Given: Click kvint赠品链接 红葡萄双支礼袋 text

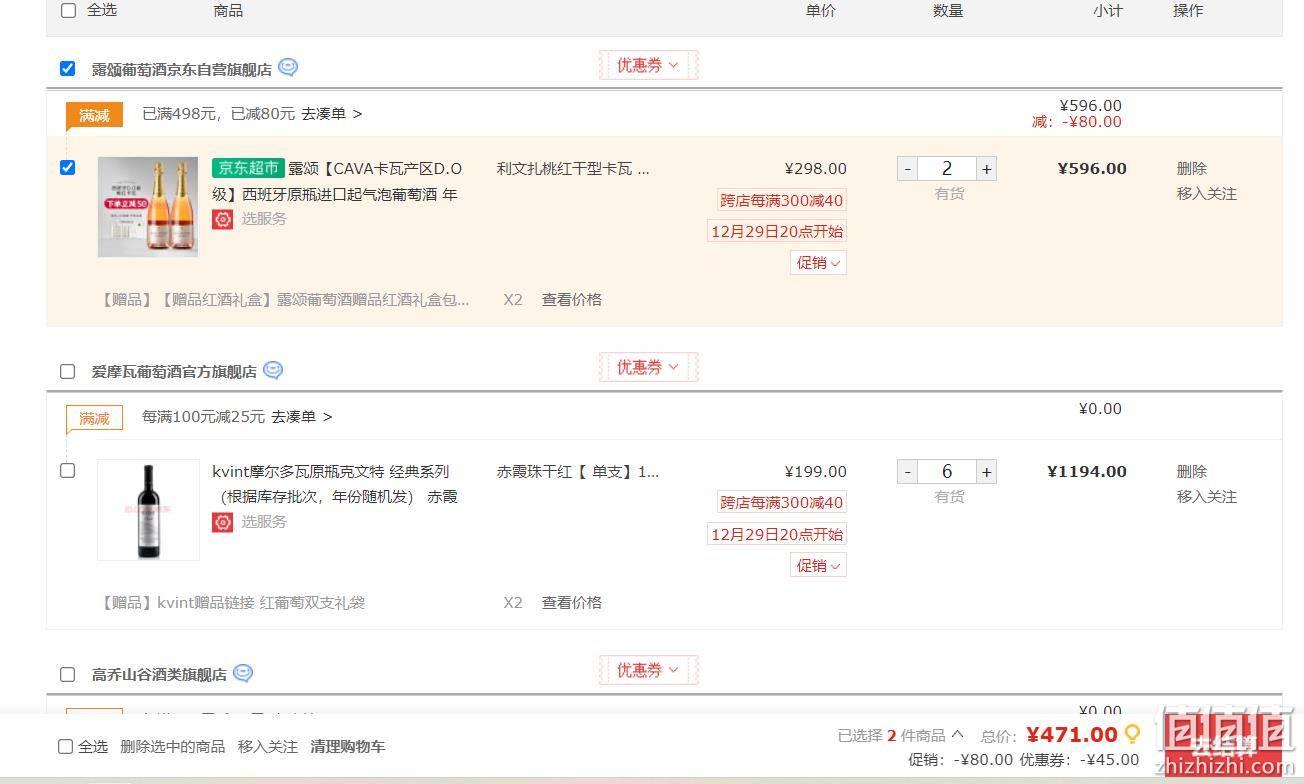Looking at the screenshot, I should click(x=232, y=603).
